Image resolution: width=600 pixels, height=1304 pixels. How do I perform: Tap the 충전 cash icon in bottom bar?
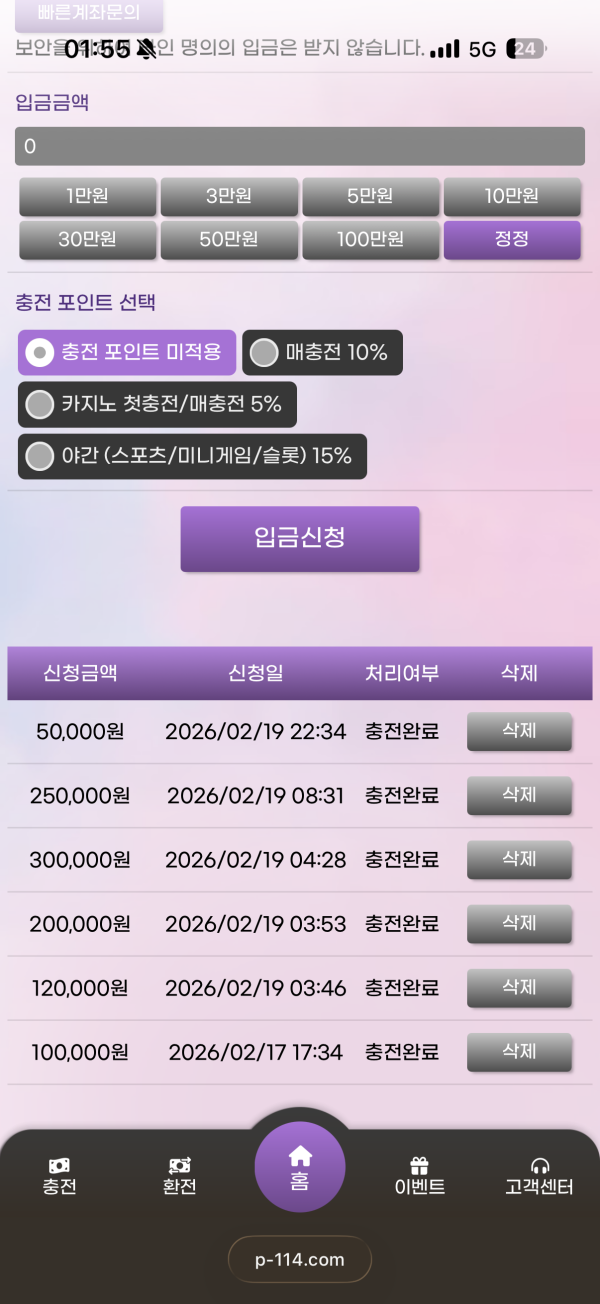click(59, 1166)
